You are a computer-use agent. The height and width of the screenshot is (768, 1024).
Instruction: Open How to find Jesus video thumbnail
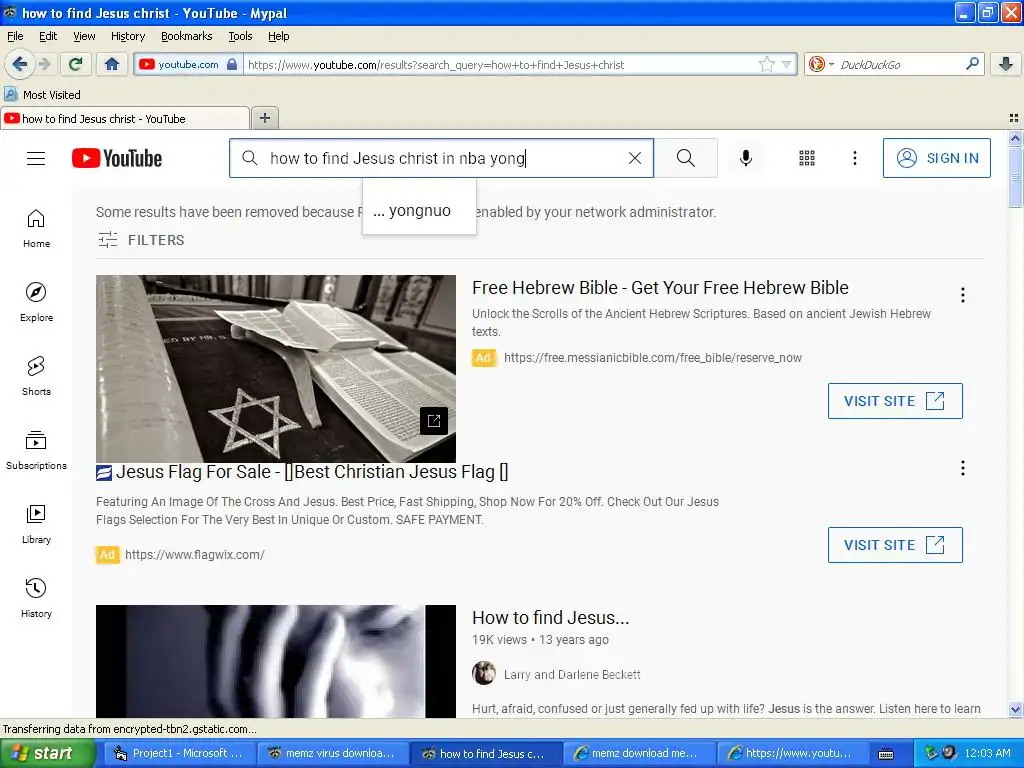pyautogui.click(x=276, y=662)
